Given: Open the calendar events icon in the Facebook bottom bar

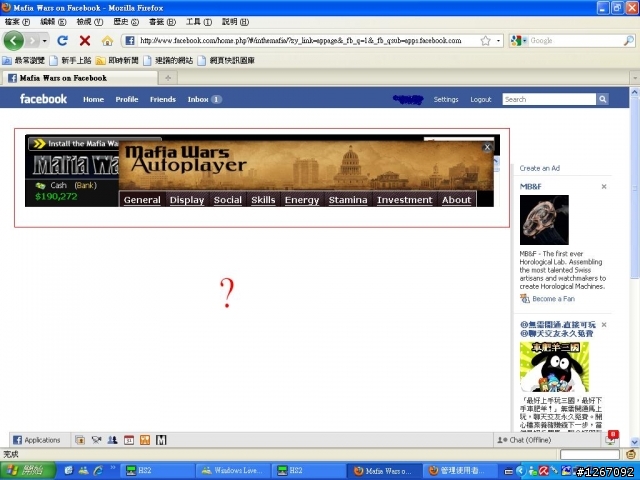Looking at the screenshot, I should (x=129, y=440).
